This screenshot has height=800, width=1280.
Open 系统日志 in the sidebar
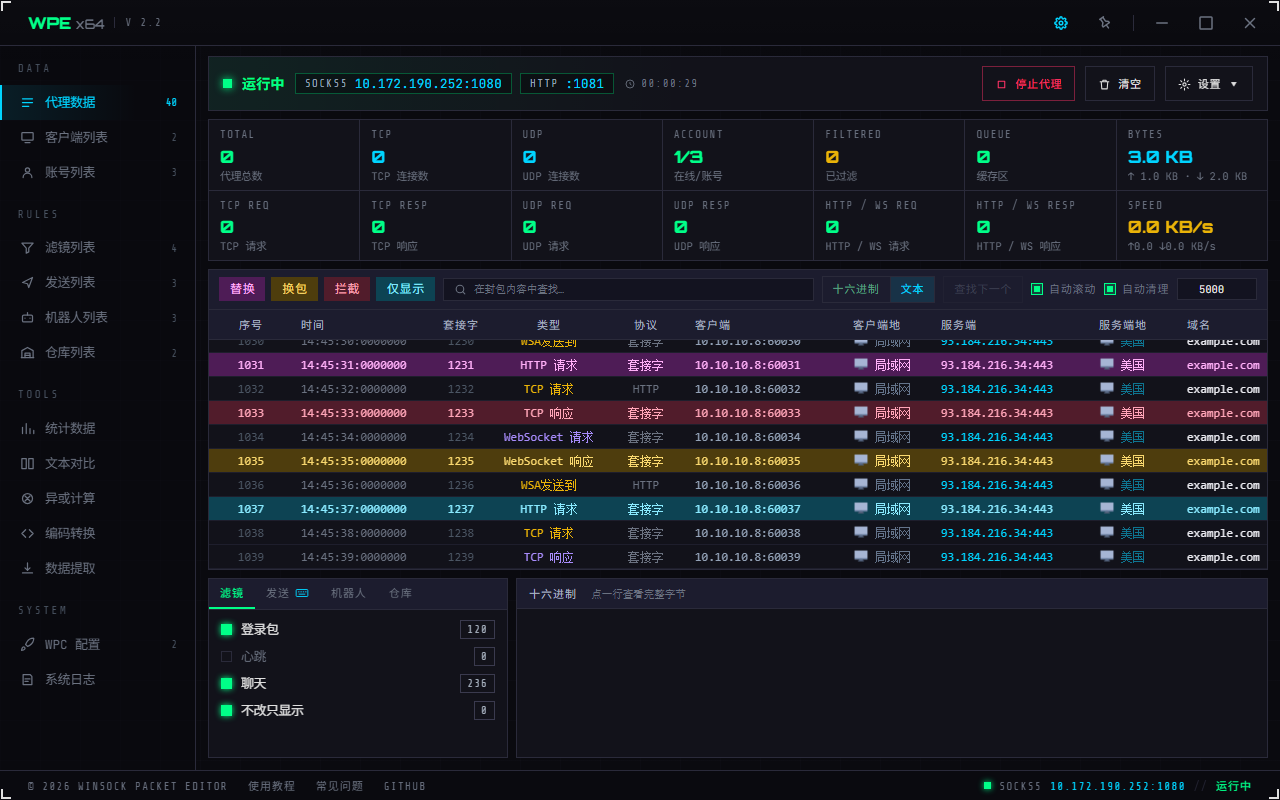point(97,679)
